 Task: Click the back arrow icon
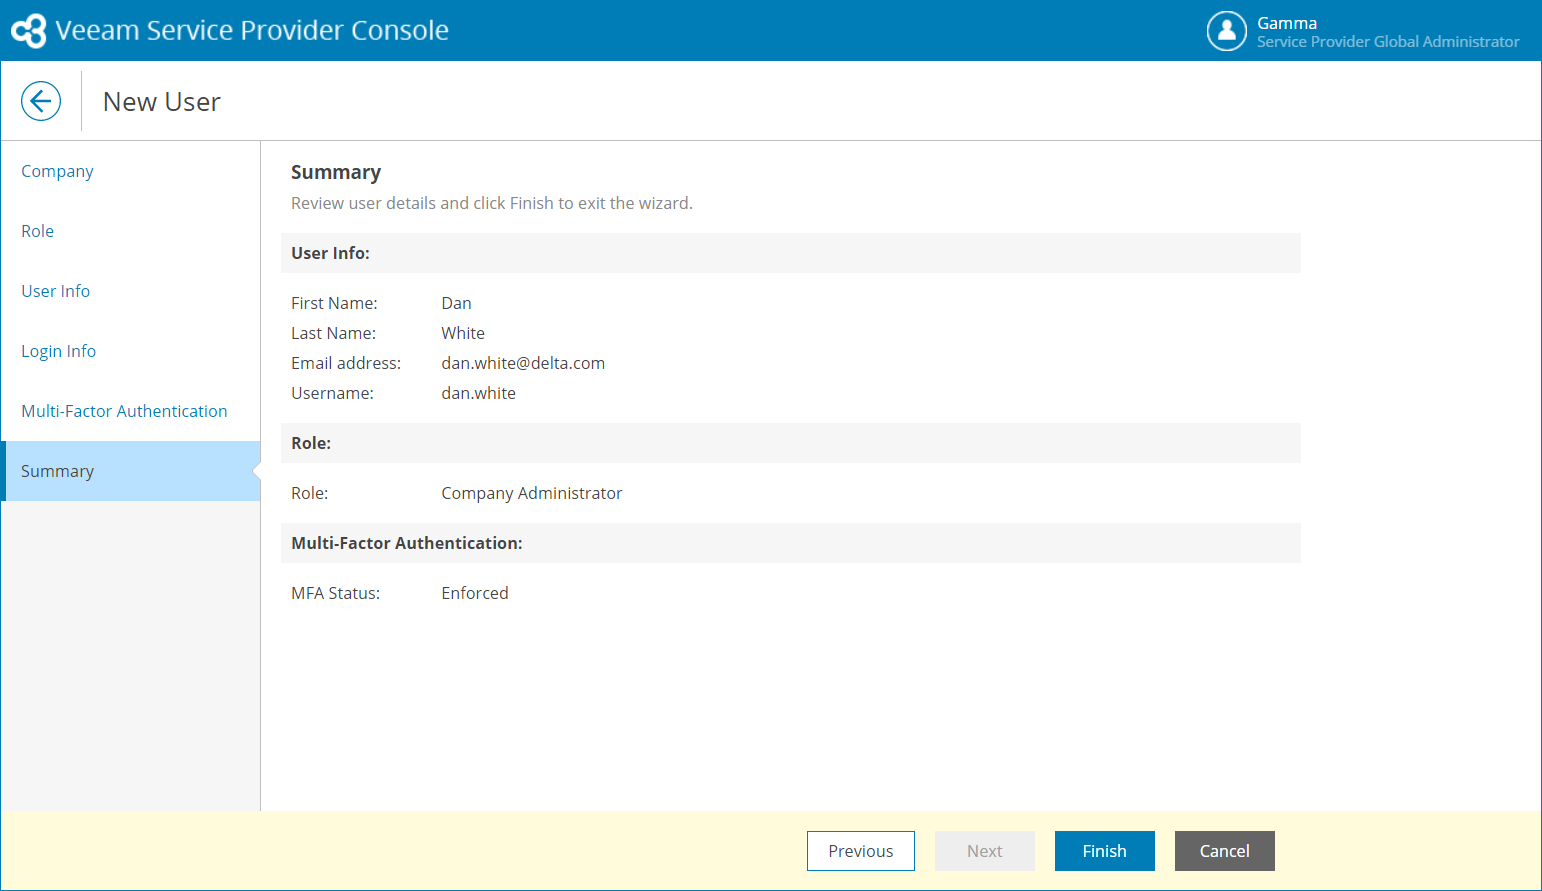41,101
